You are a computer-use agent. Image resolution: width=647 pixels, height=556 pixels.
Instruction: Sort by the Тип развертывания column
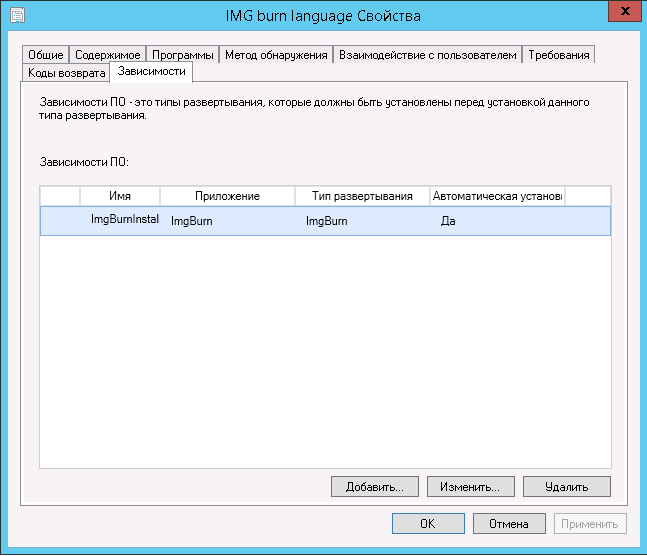click(x=362, y=196)
